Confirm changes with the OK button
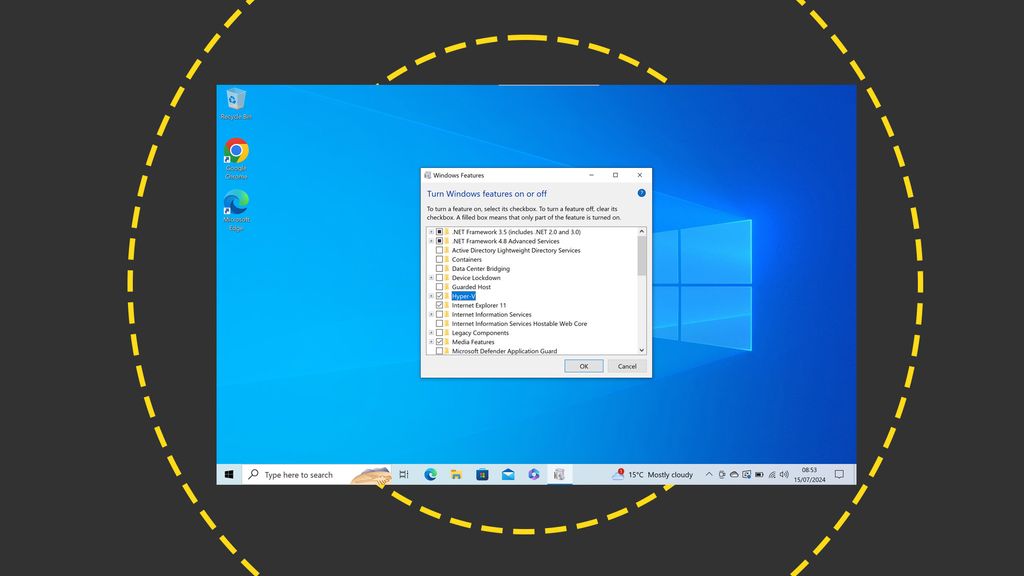 tap(584, 366)
